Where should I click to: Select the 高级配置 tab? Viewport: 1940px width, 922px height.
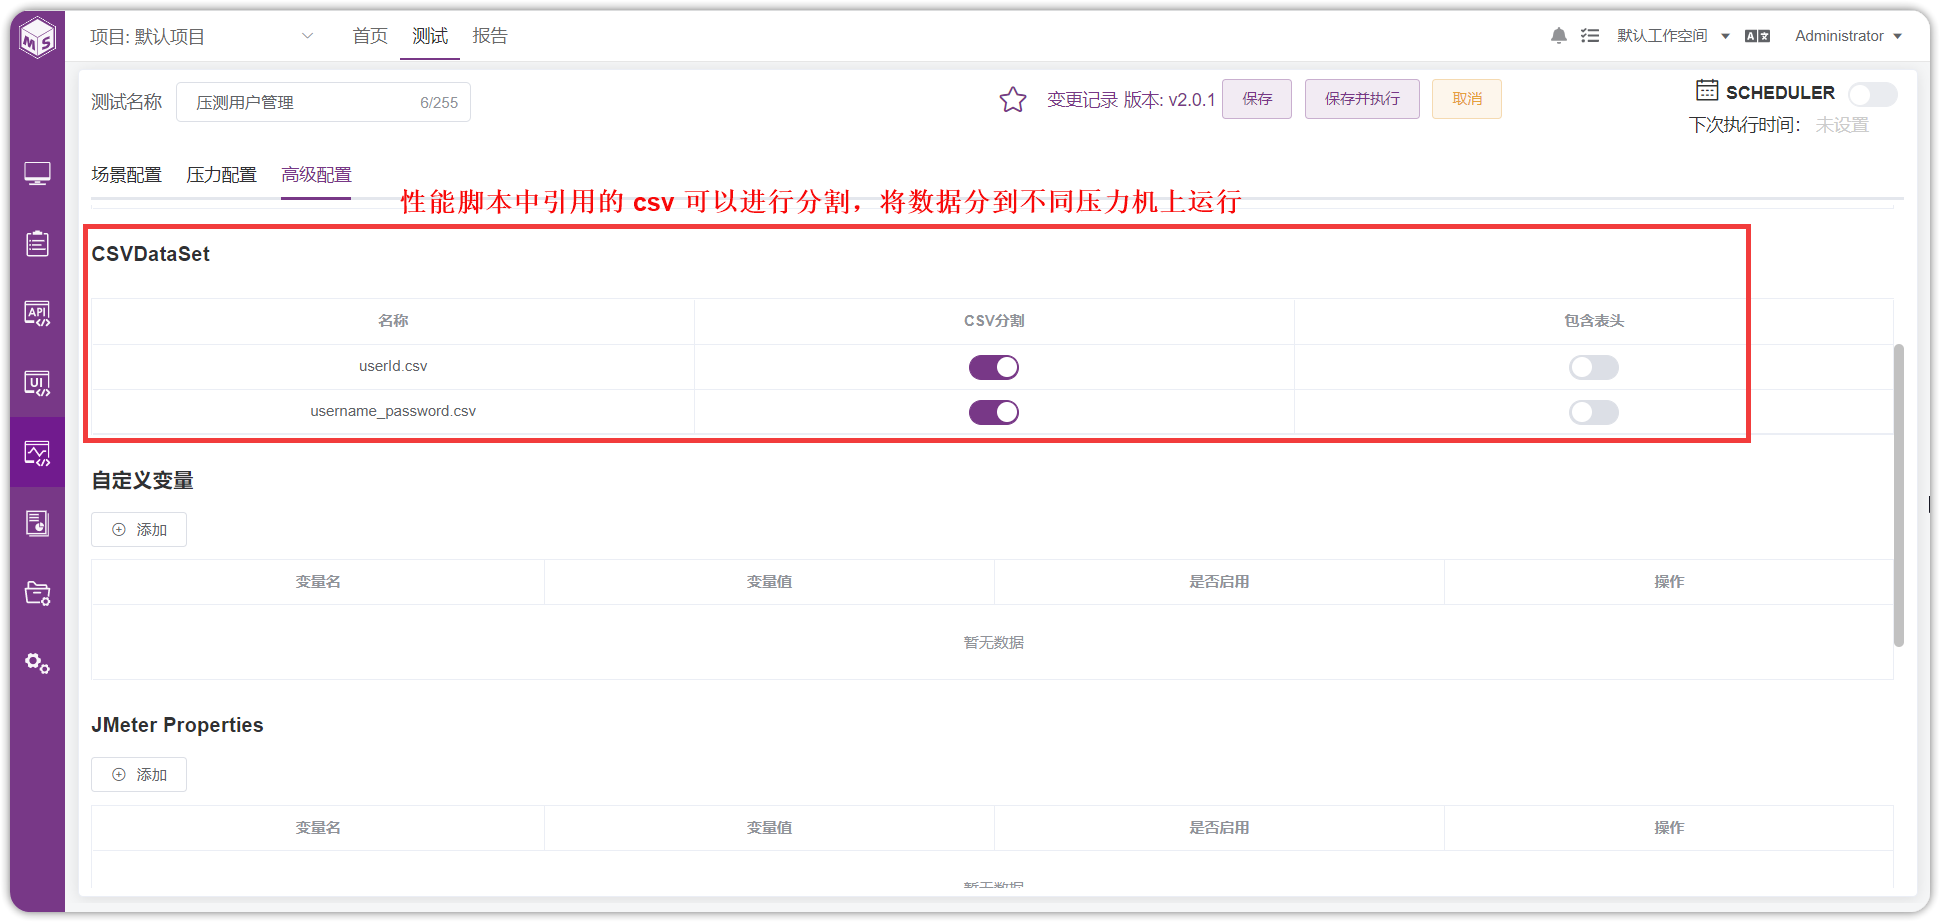tap(316, 175)
